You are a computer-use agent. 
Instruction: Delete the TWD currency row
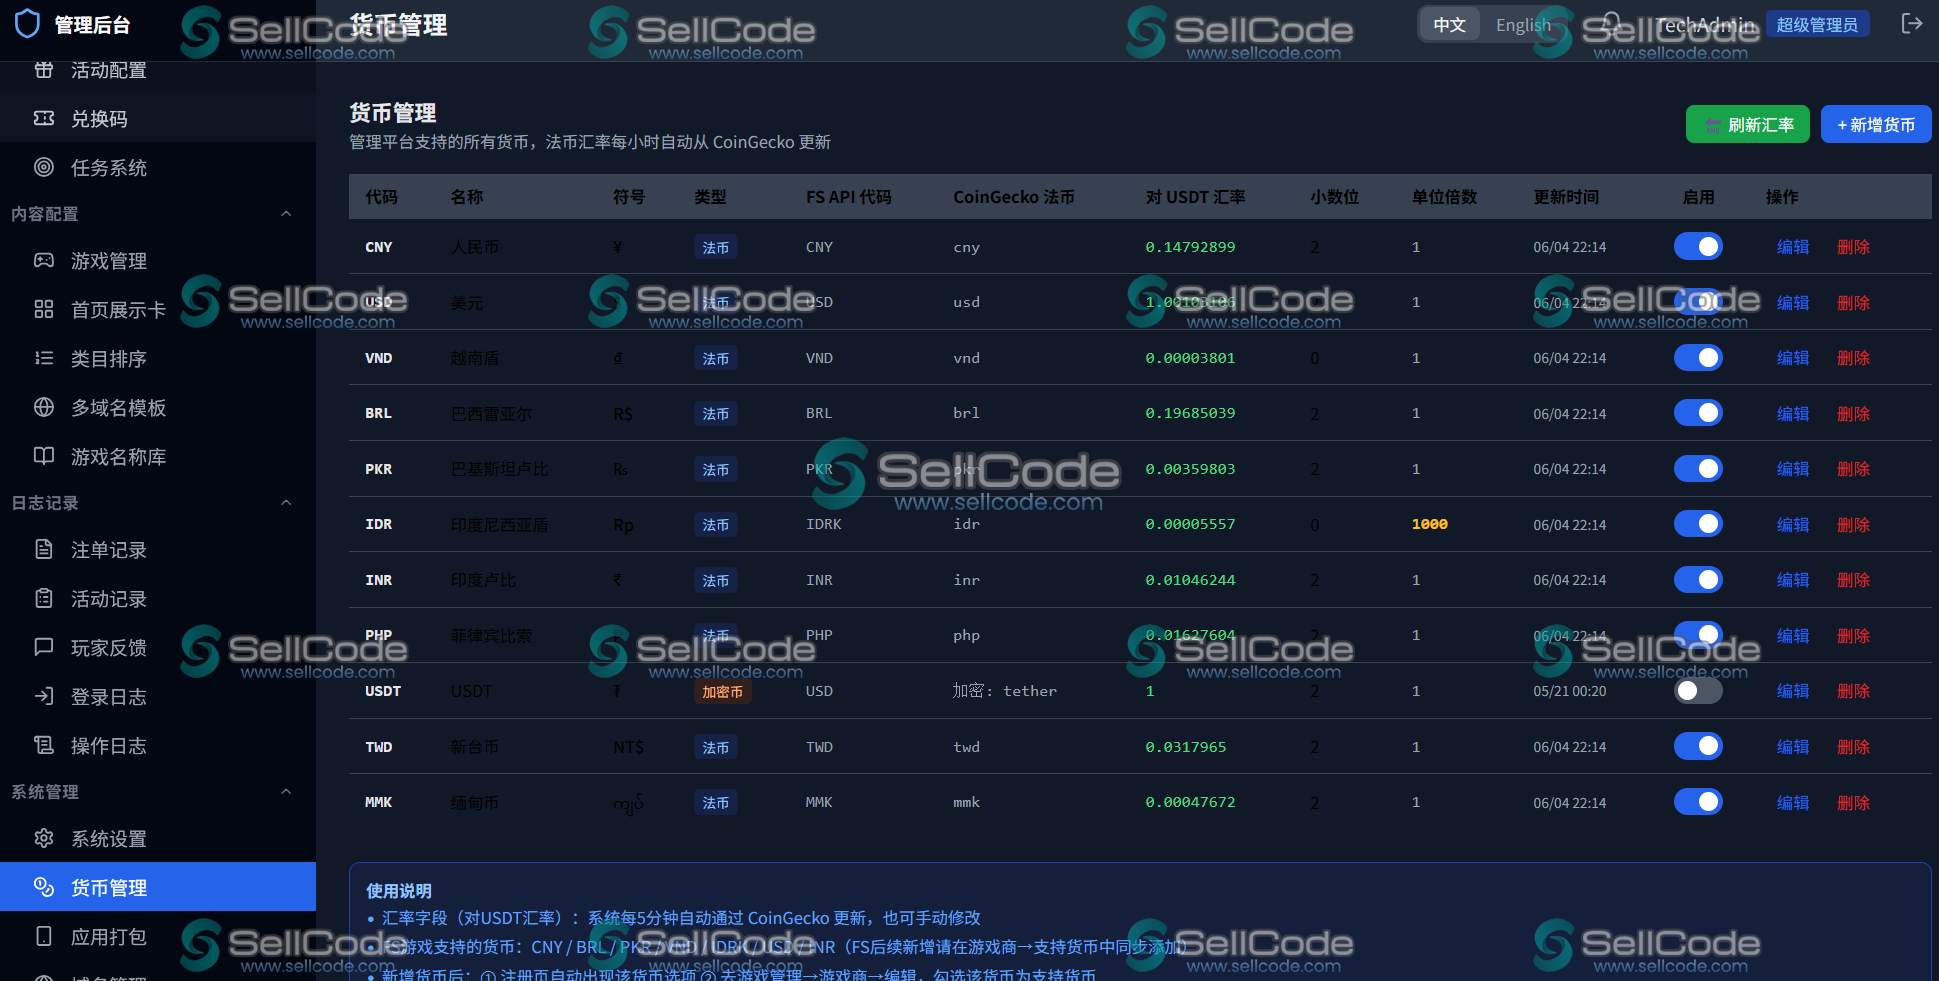pyautogui.click(x=1853, y=747)
